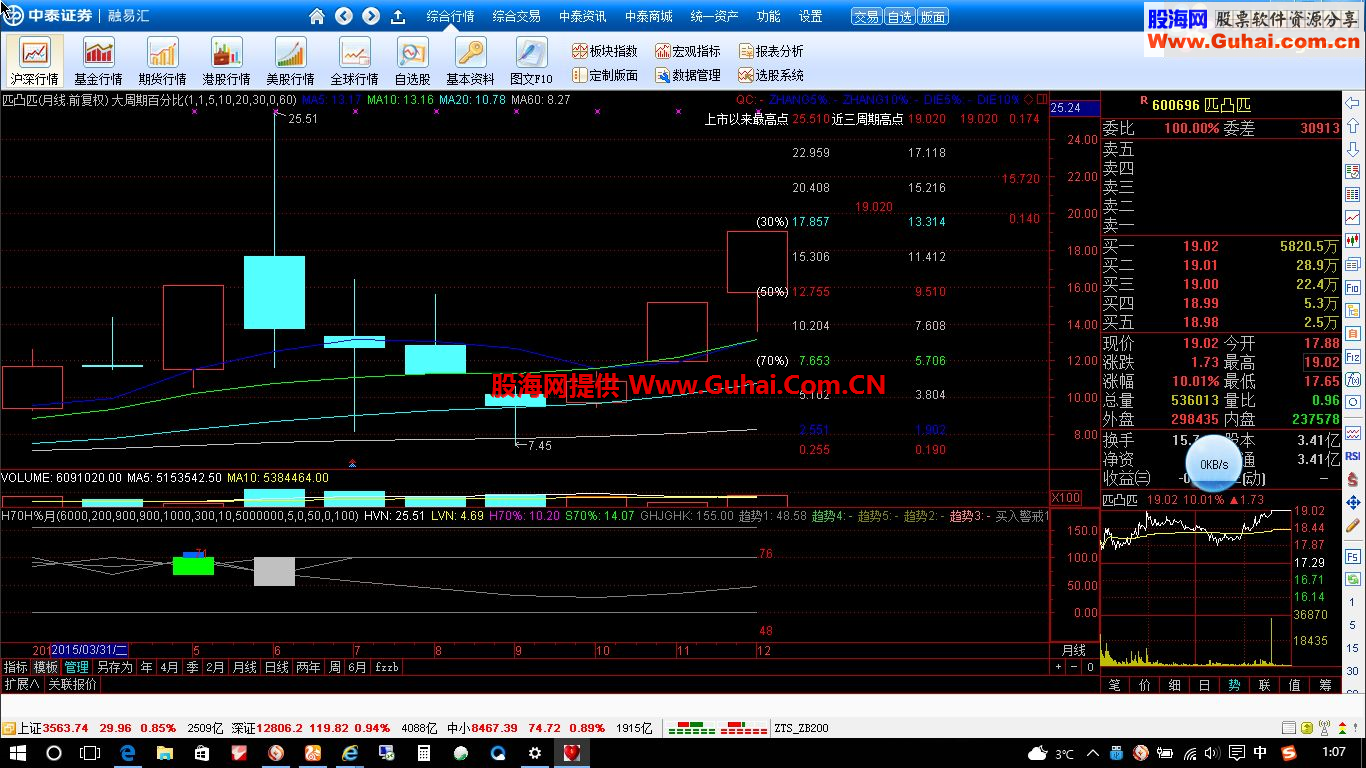Click the 交易 button in title bar
The image size is (1366, 768).
point(866,17)
